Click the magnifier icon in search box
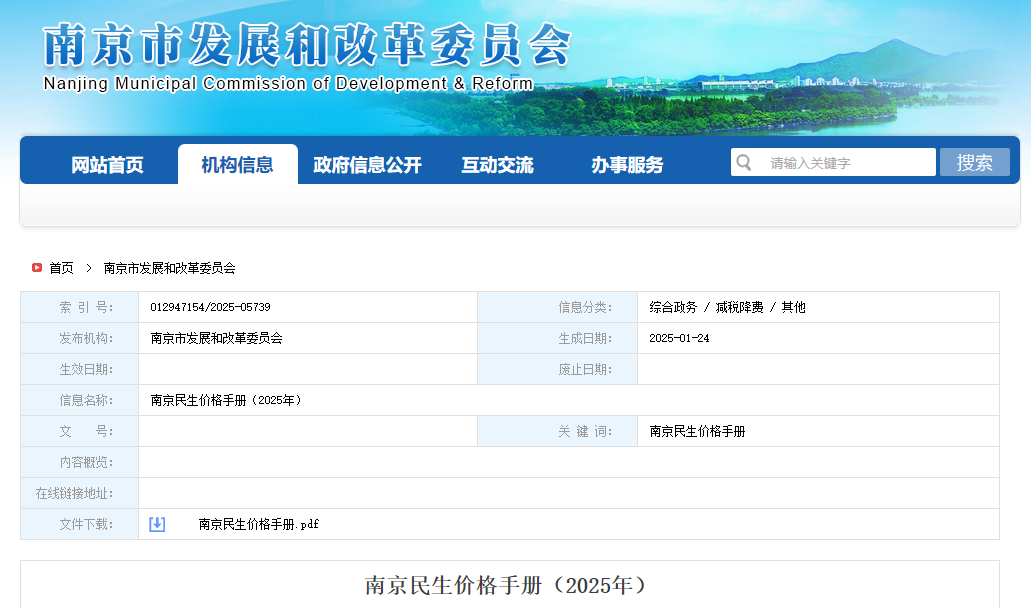This screenshot has width=1031, height=608. coord(744,162)
